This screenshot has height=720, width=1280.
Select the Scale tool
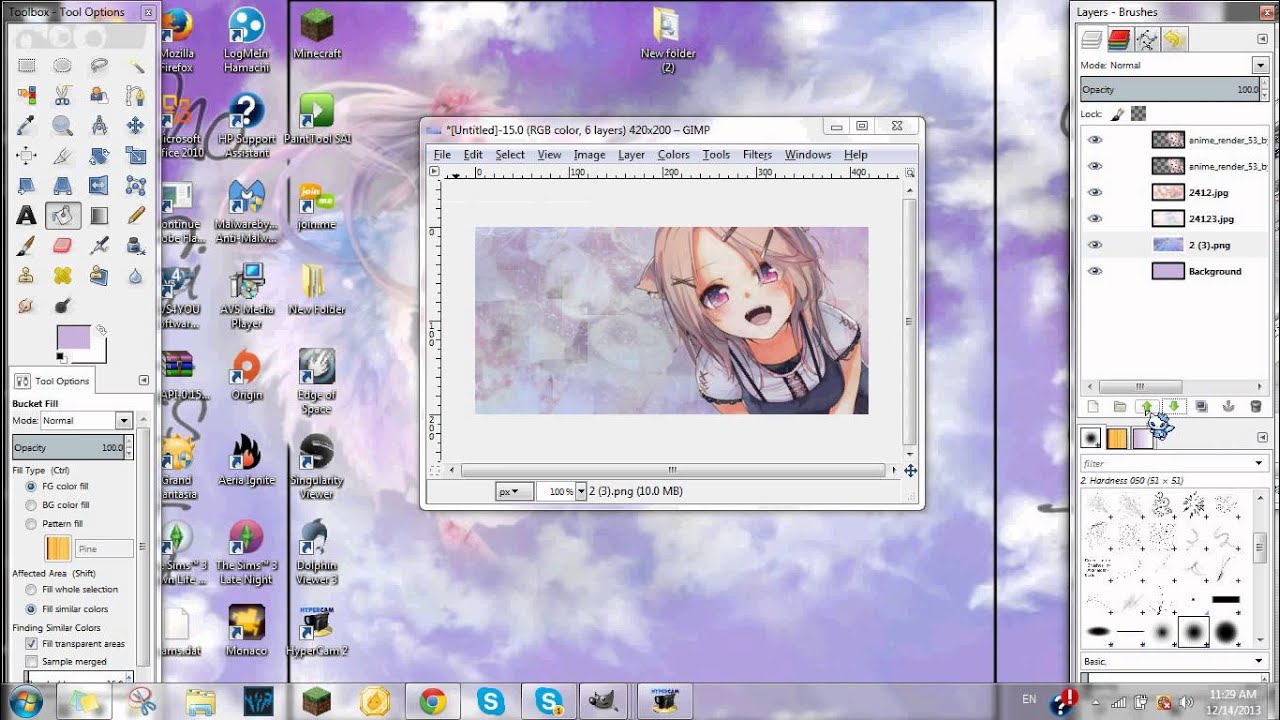(x=136, y=156)
